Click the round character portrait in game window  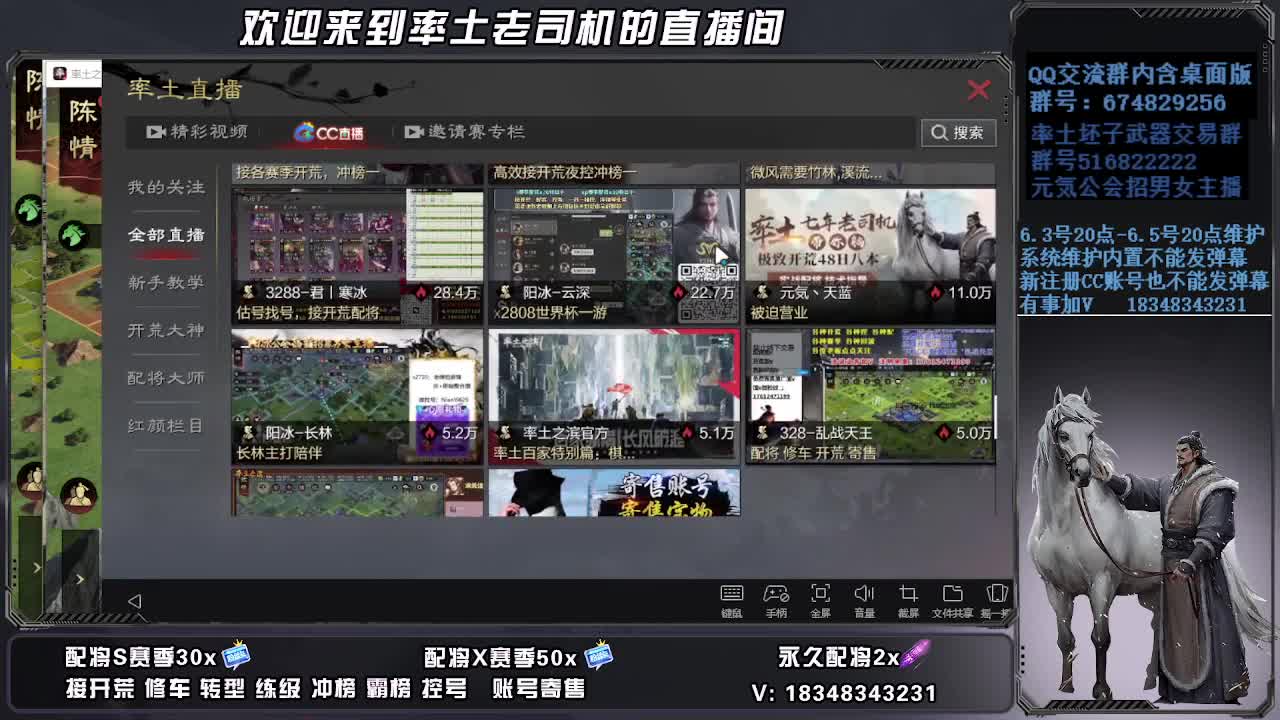tap(78, 493)
